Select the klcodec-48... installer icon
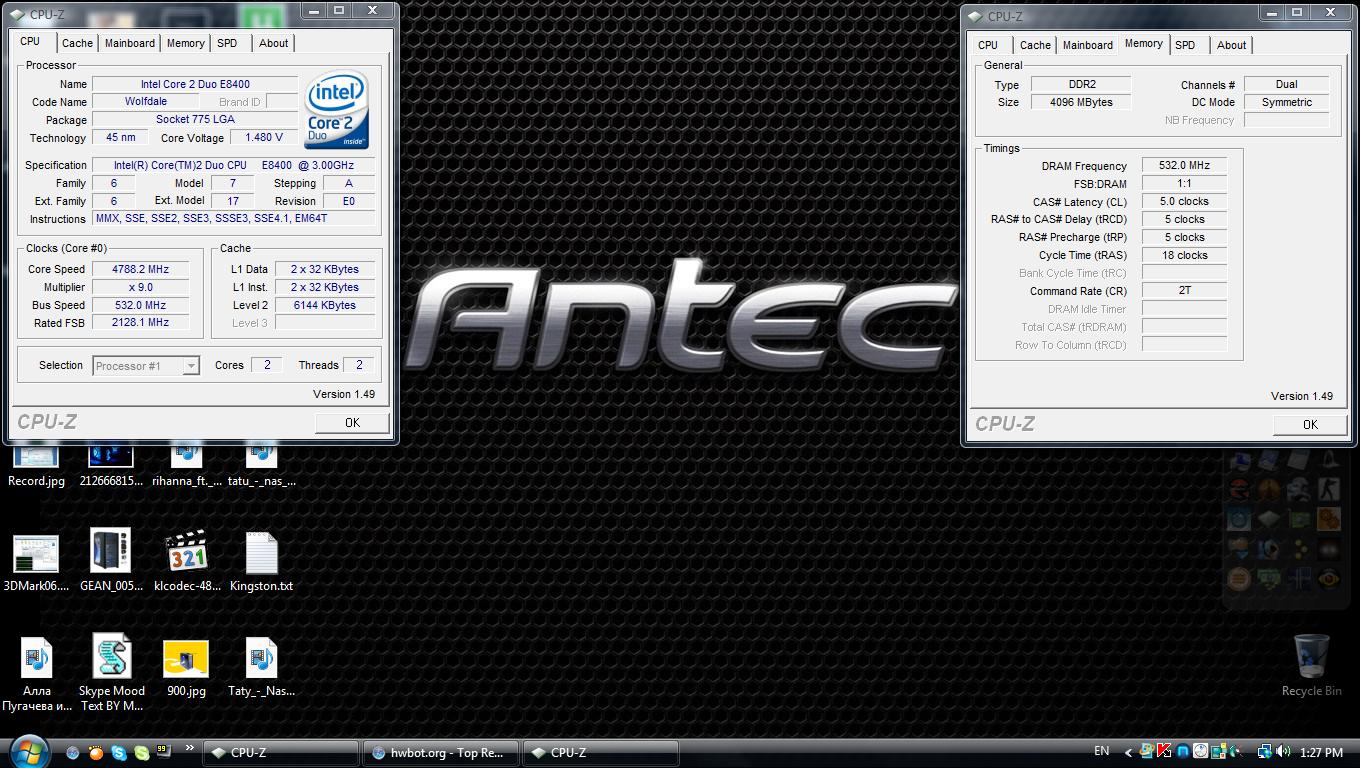 coord(187,562)
